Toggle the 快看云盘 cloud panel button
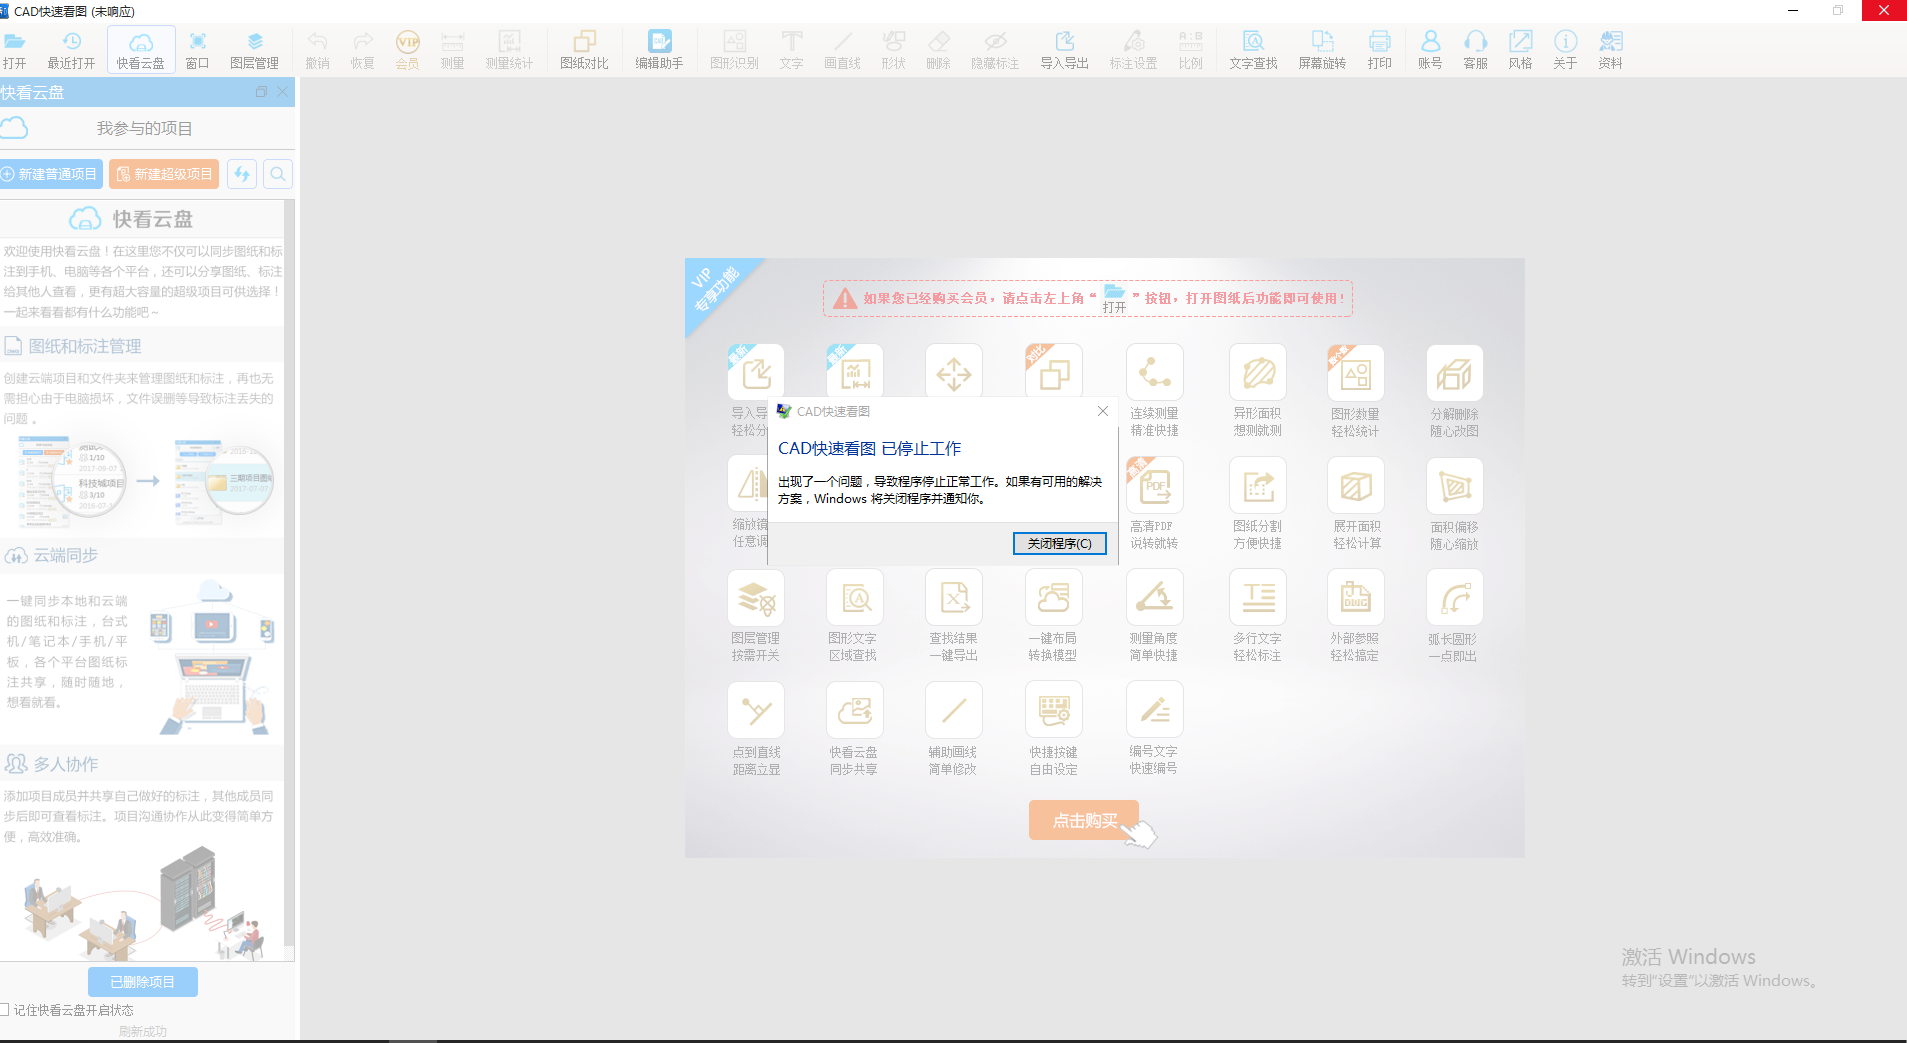Viewport: 1907px width, 1043px height. [x=140, y=49]
